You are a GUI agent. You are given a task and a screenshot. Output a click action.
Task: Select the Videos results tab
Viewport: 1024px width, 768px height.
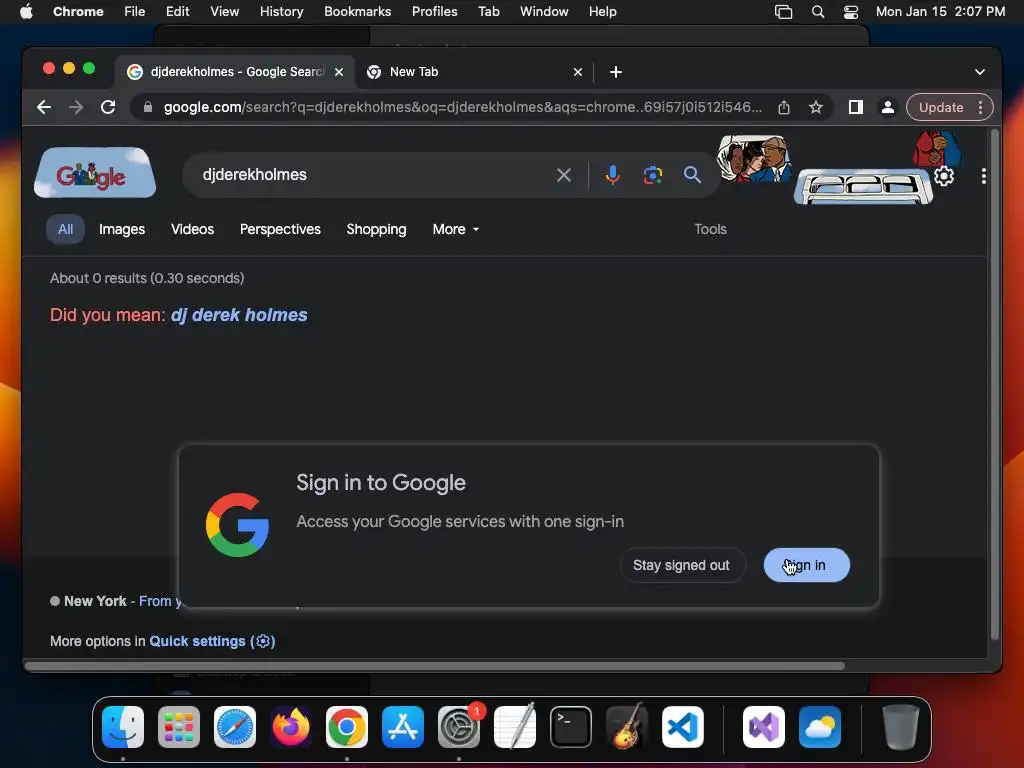click(x=193, y=229)
